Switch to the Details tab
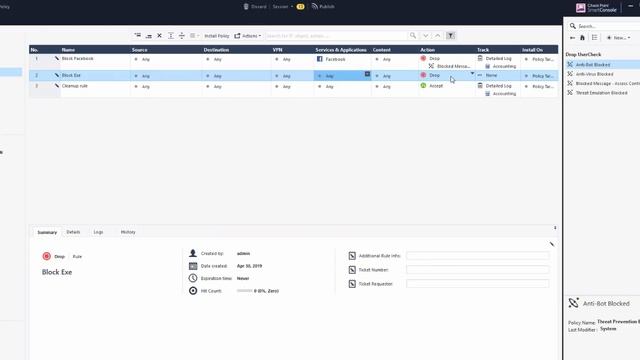 (x=73, y=232)
